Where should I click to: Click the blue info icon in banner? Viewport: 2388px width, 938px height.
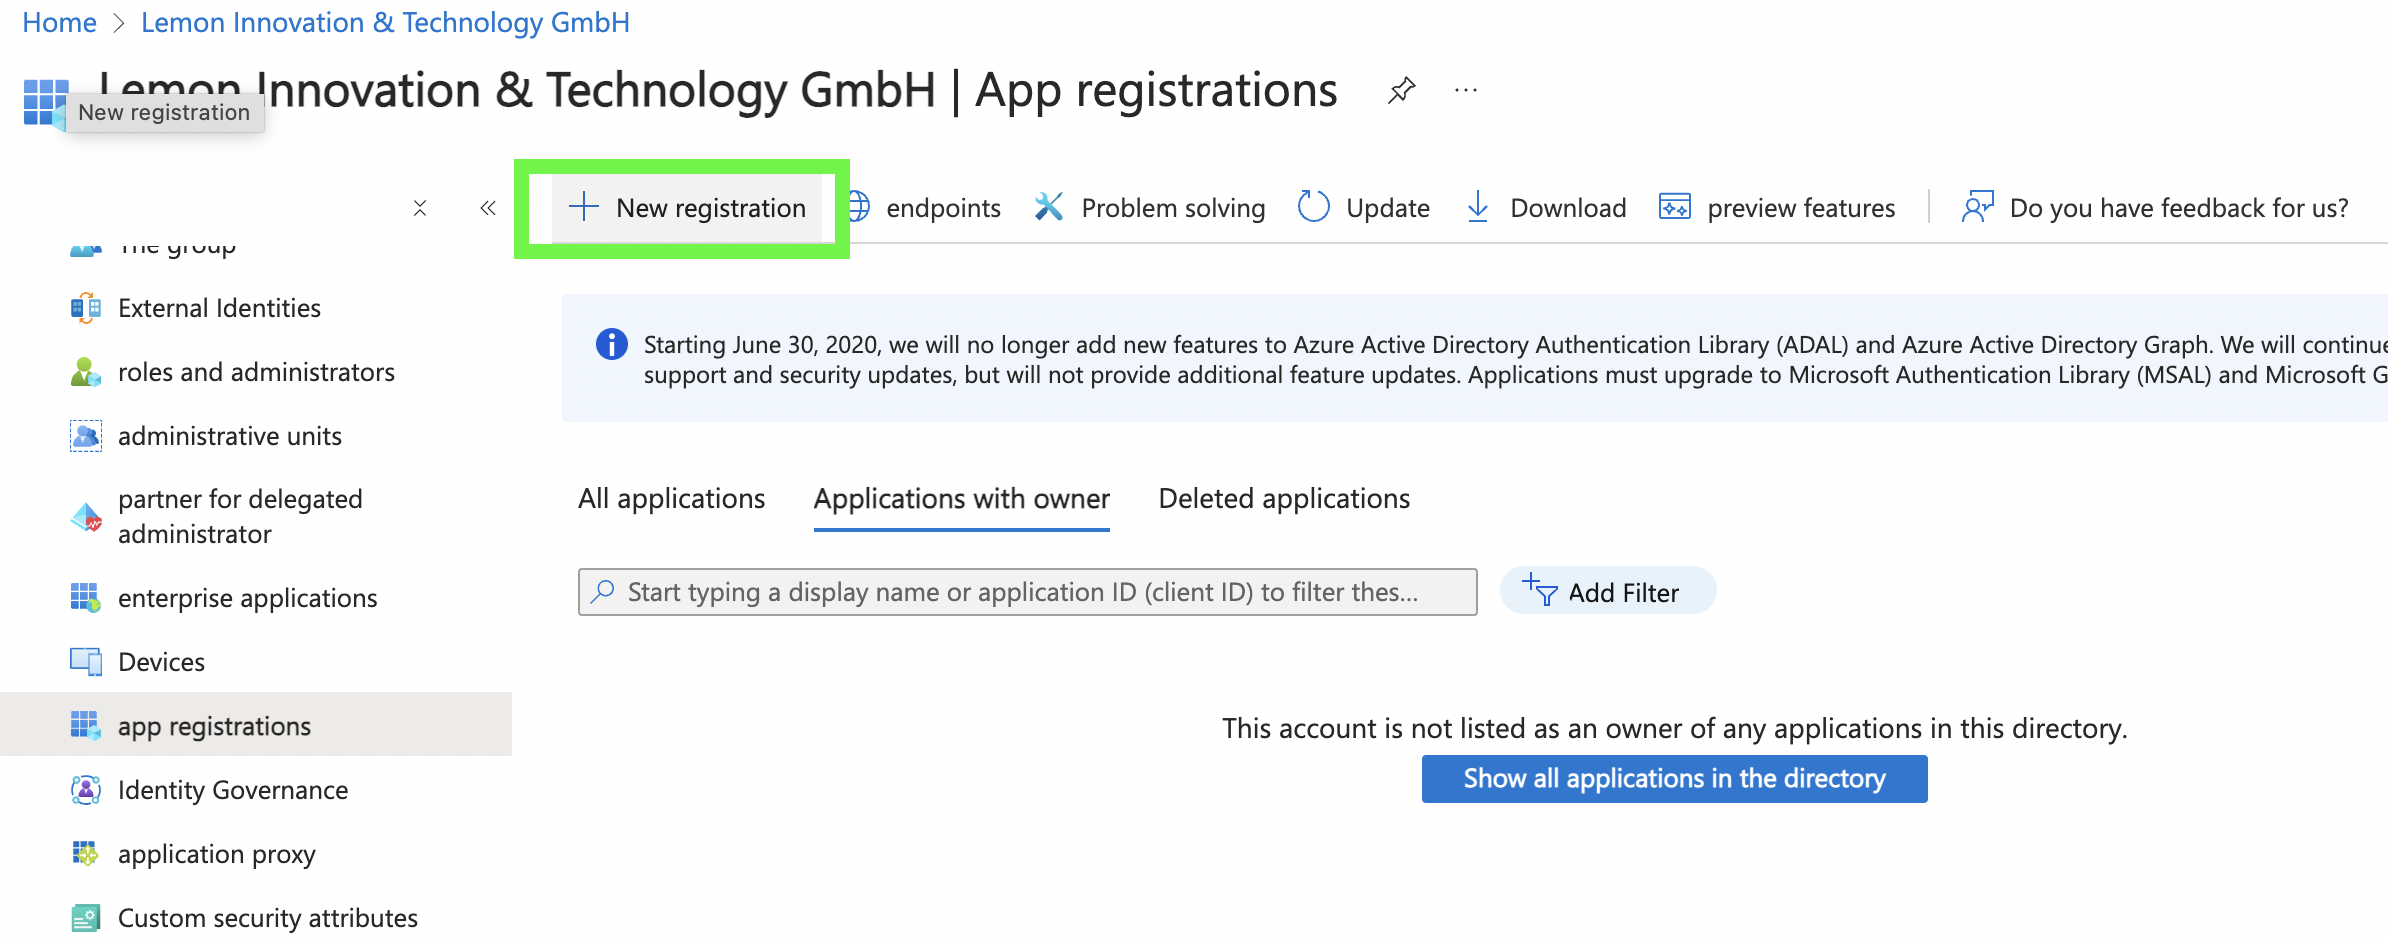(612, 344)
